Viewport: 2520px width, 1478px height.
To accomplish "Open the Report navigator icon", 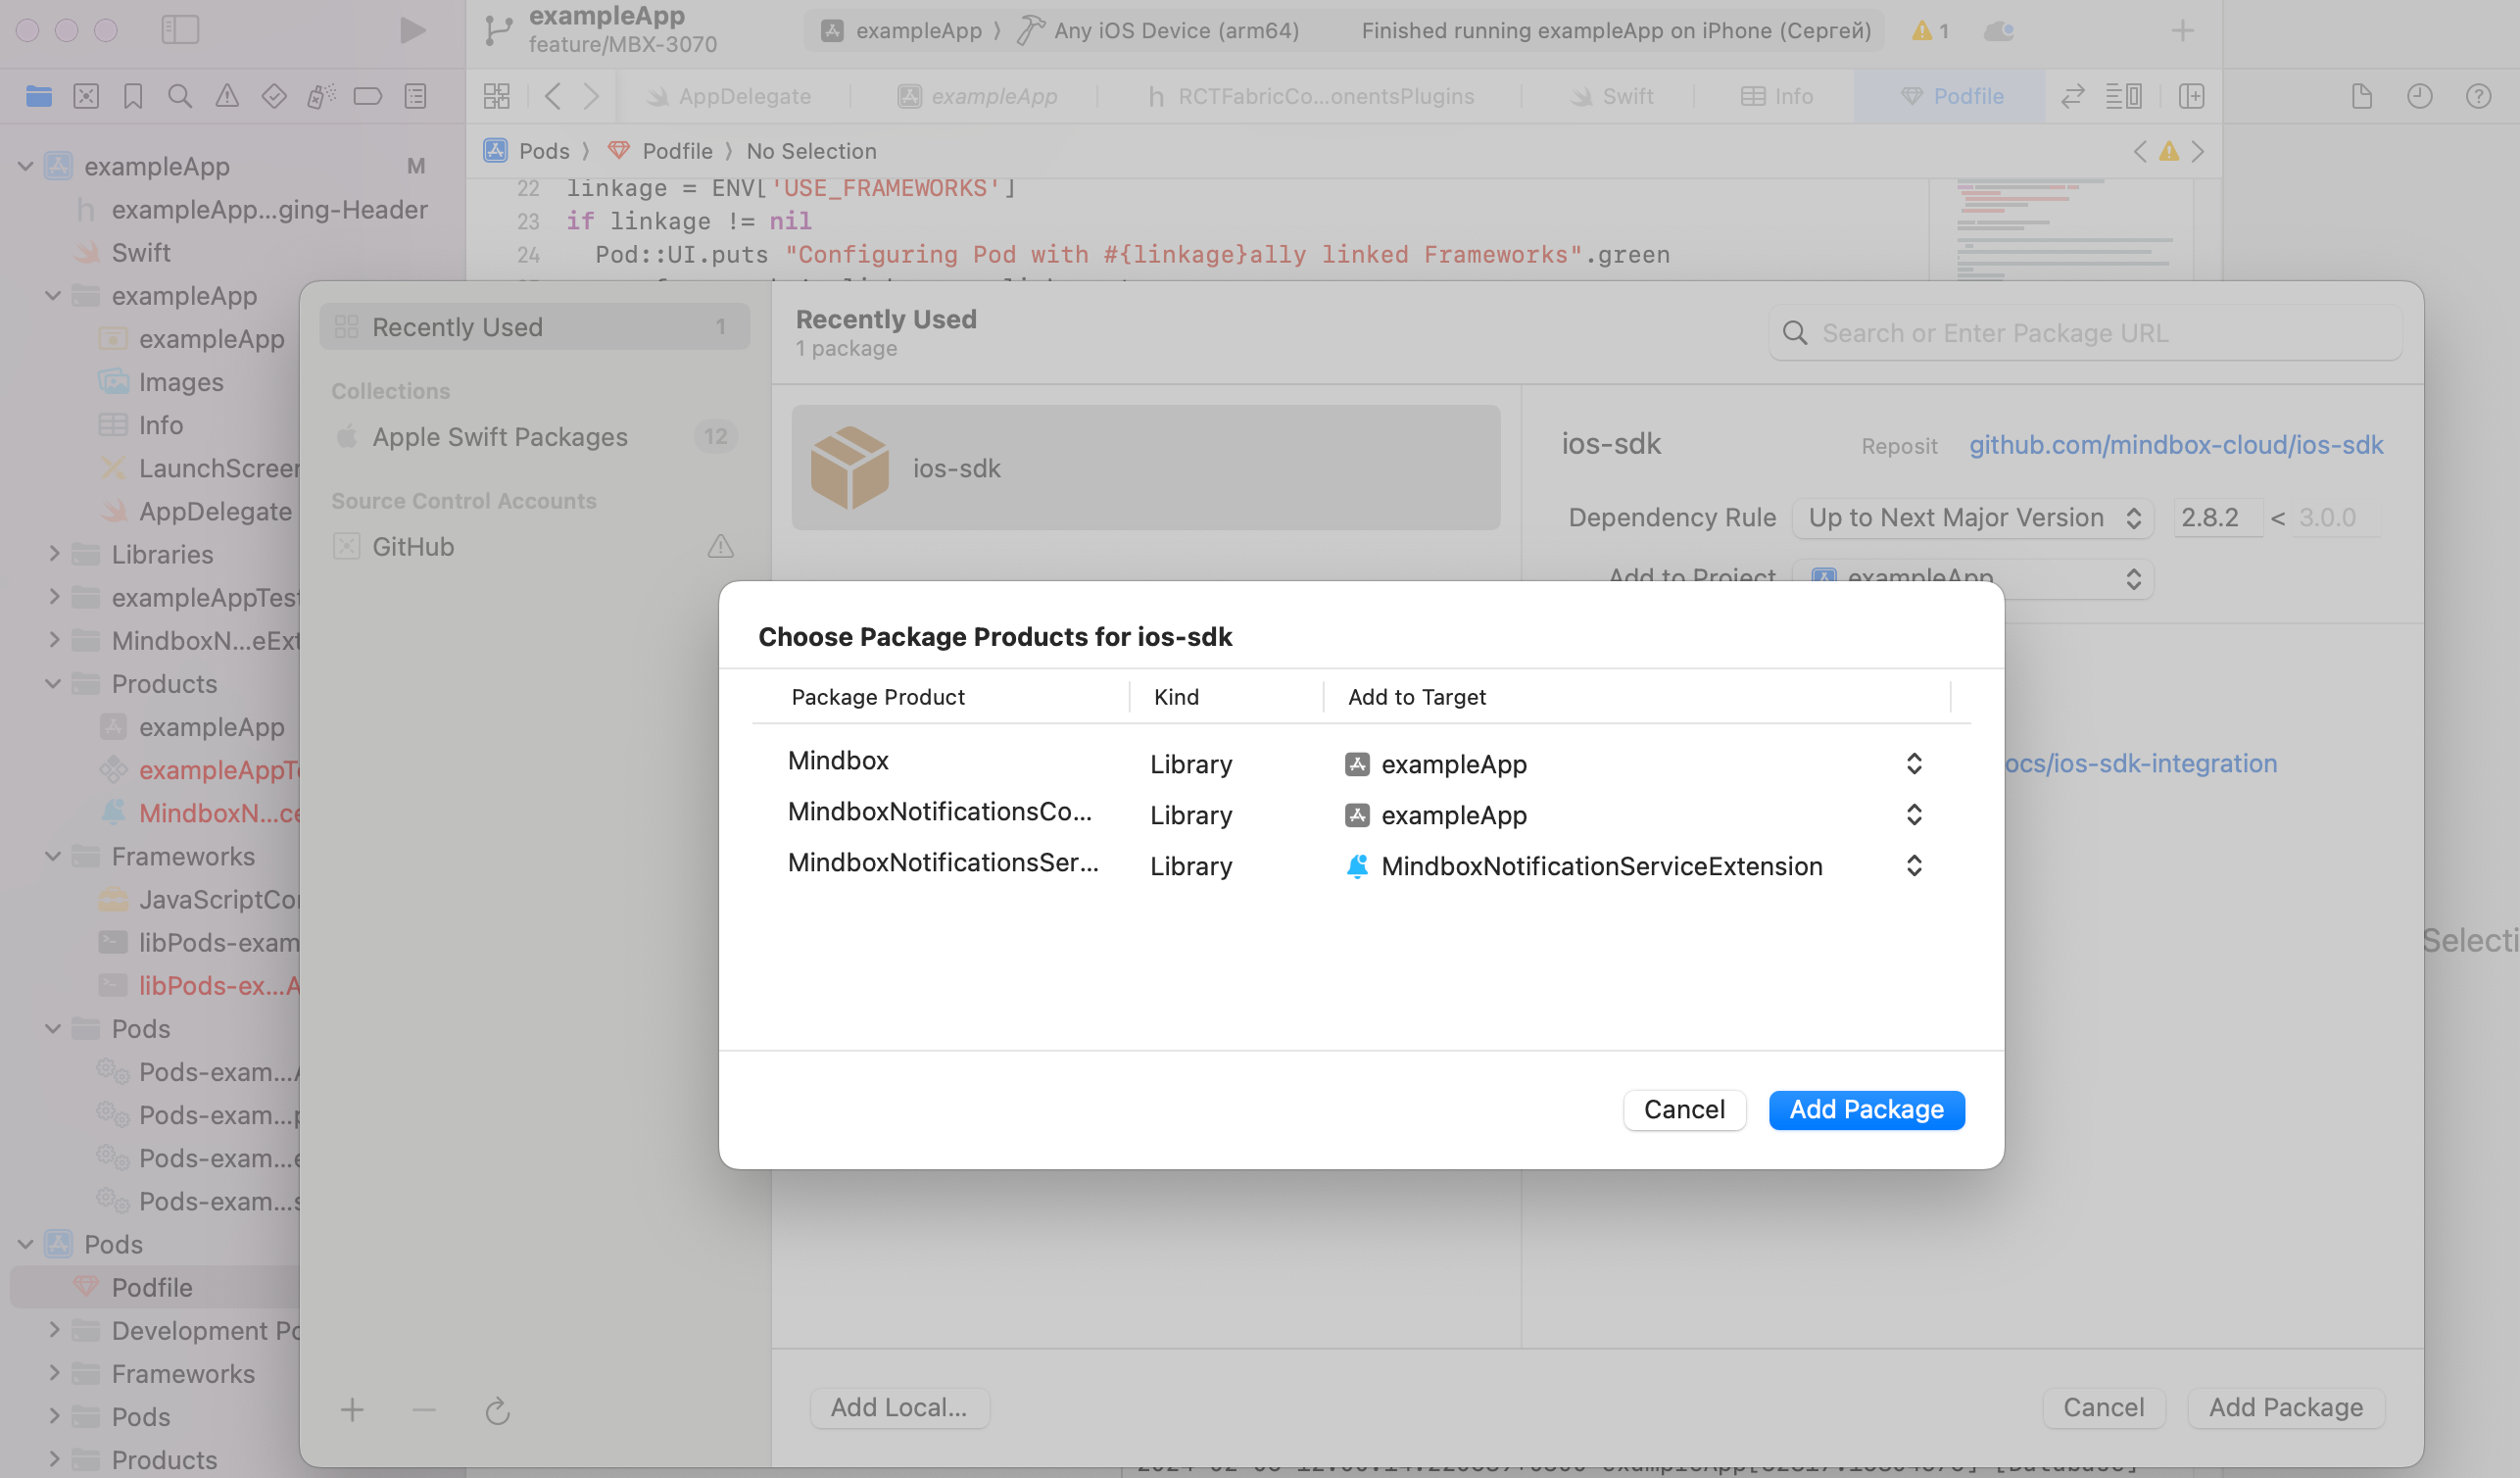I will (x=415, y=96).
